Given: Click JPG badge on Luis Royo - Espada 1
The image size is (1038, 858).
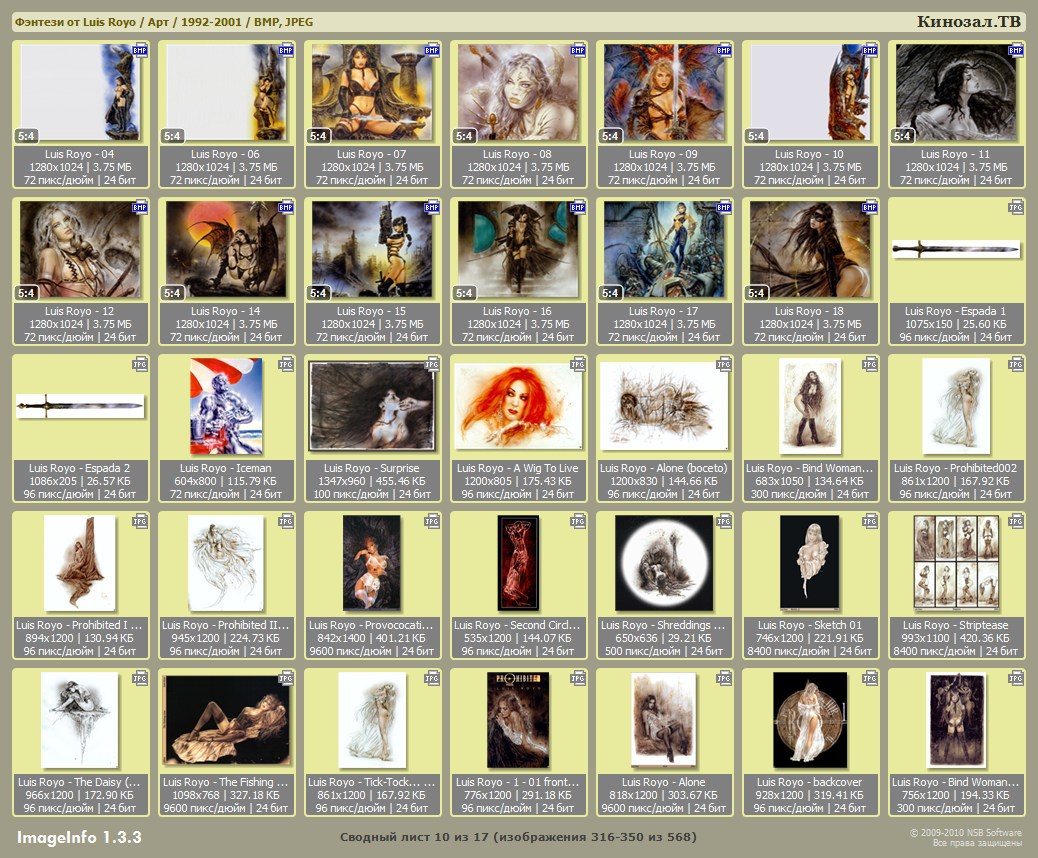Looking at the screenshot, I should (x=1016, y=207).
